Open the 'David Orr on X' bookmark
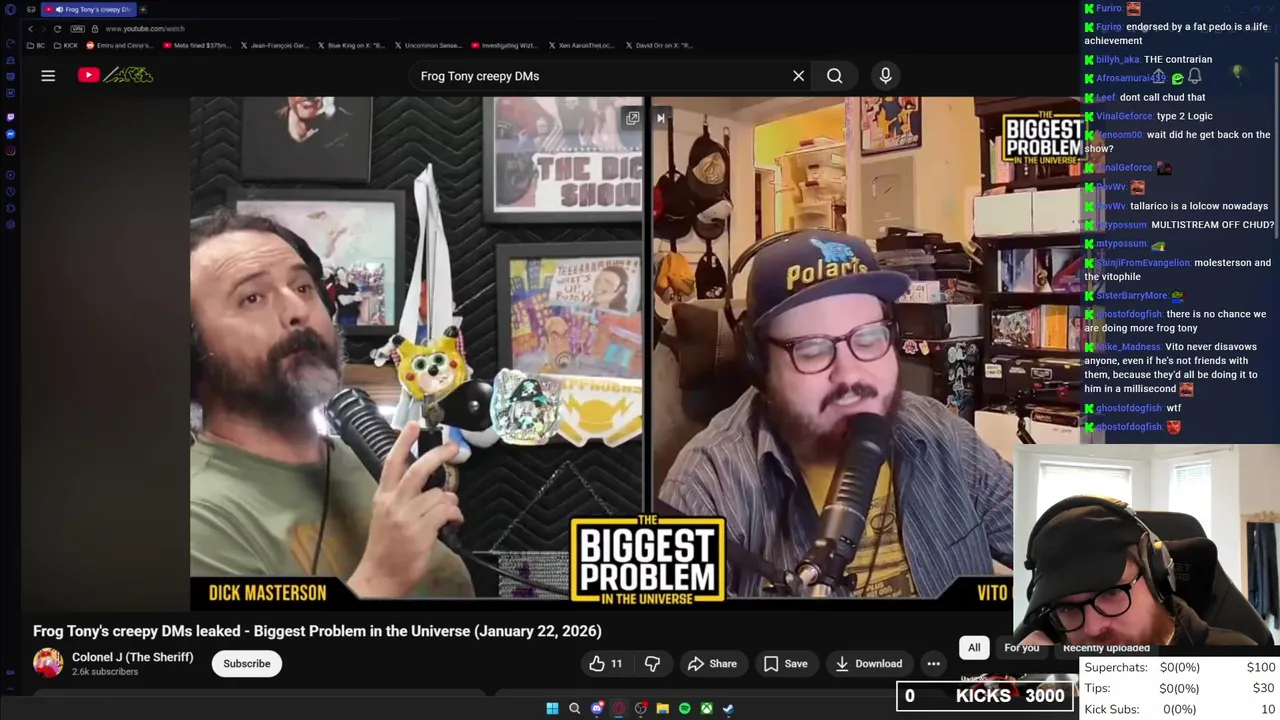Viewport: 1280px width, 720px height. [659, 45]
